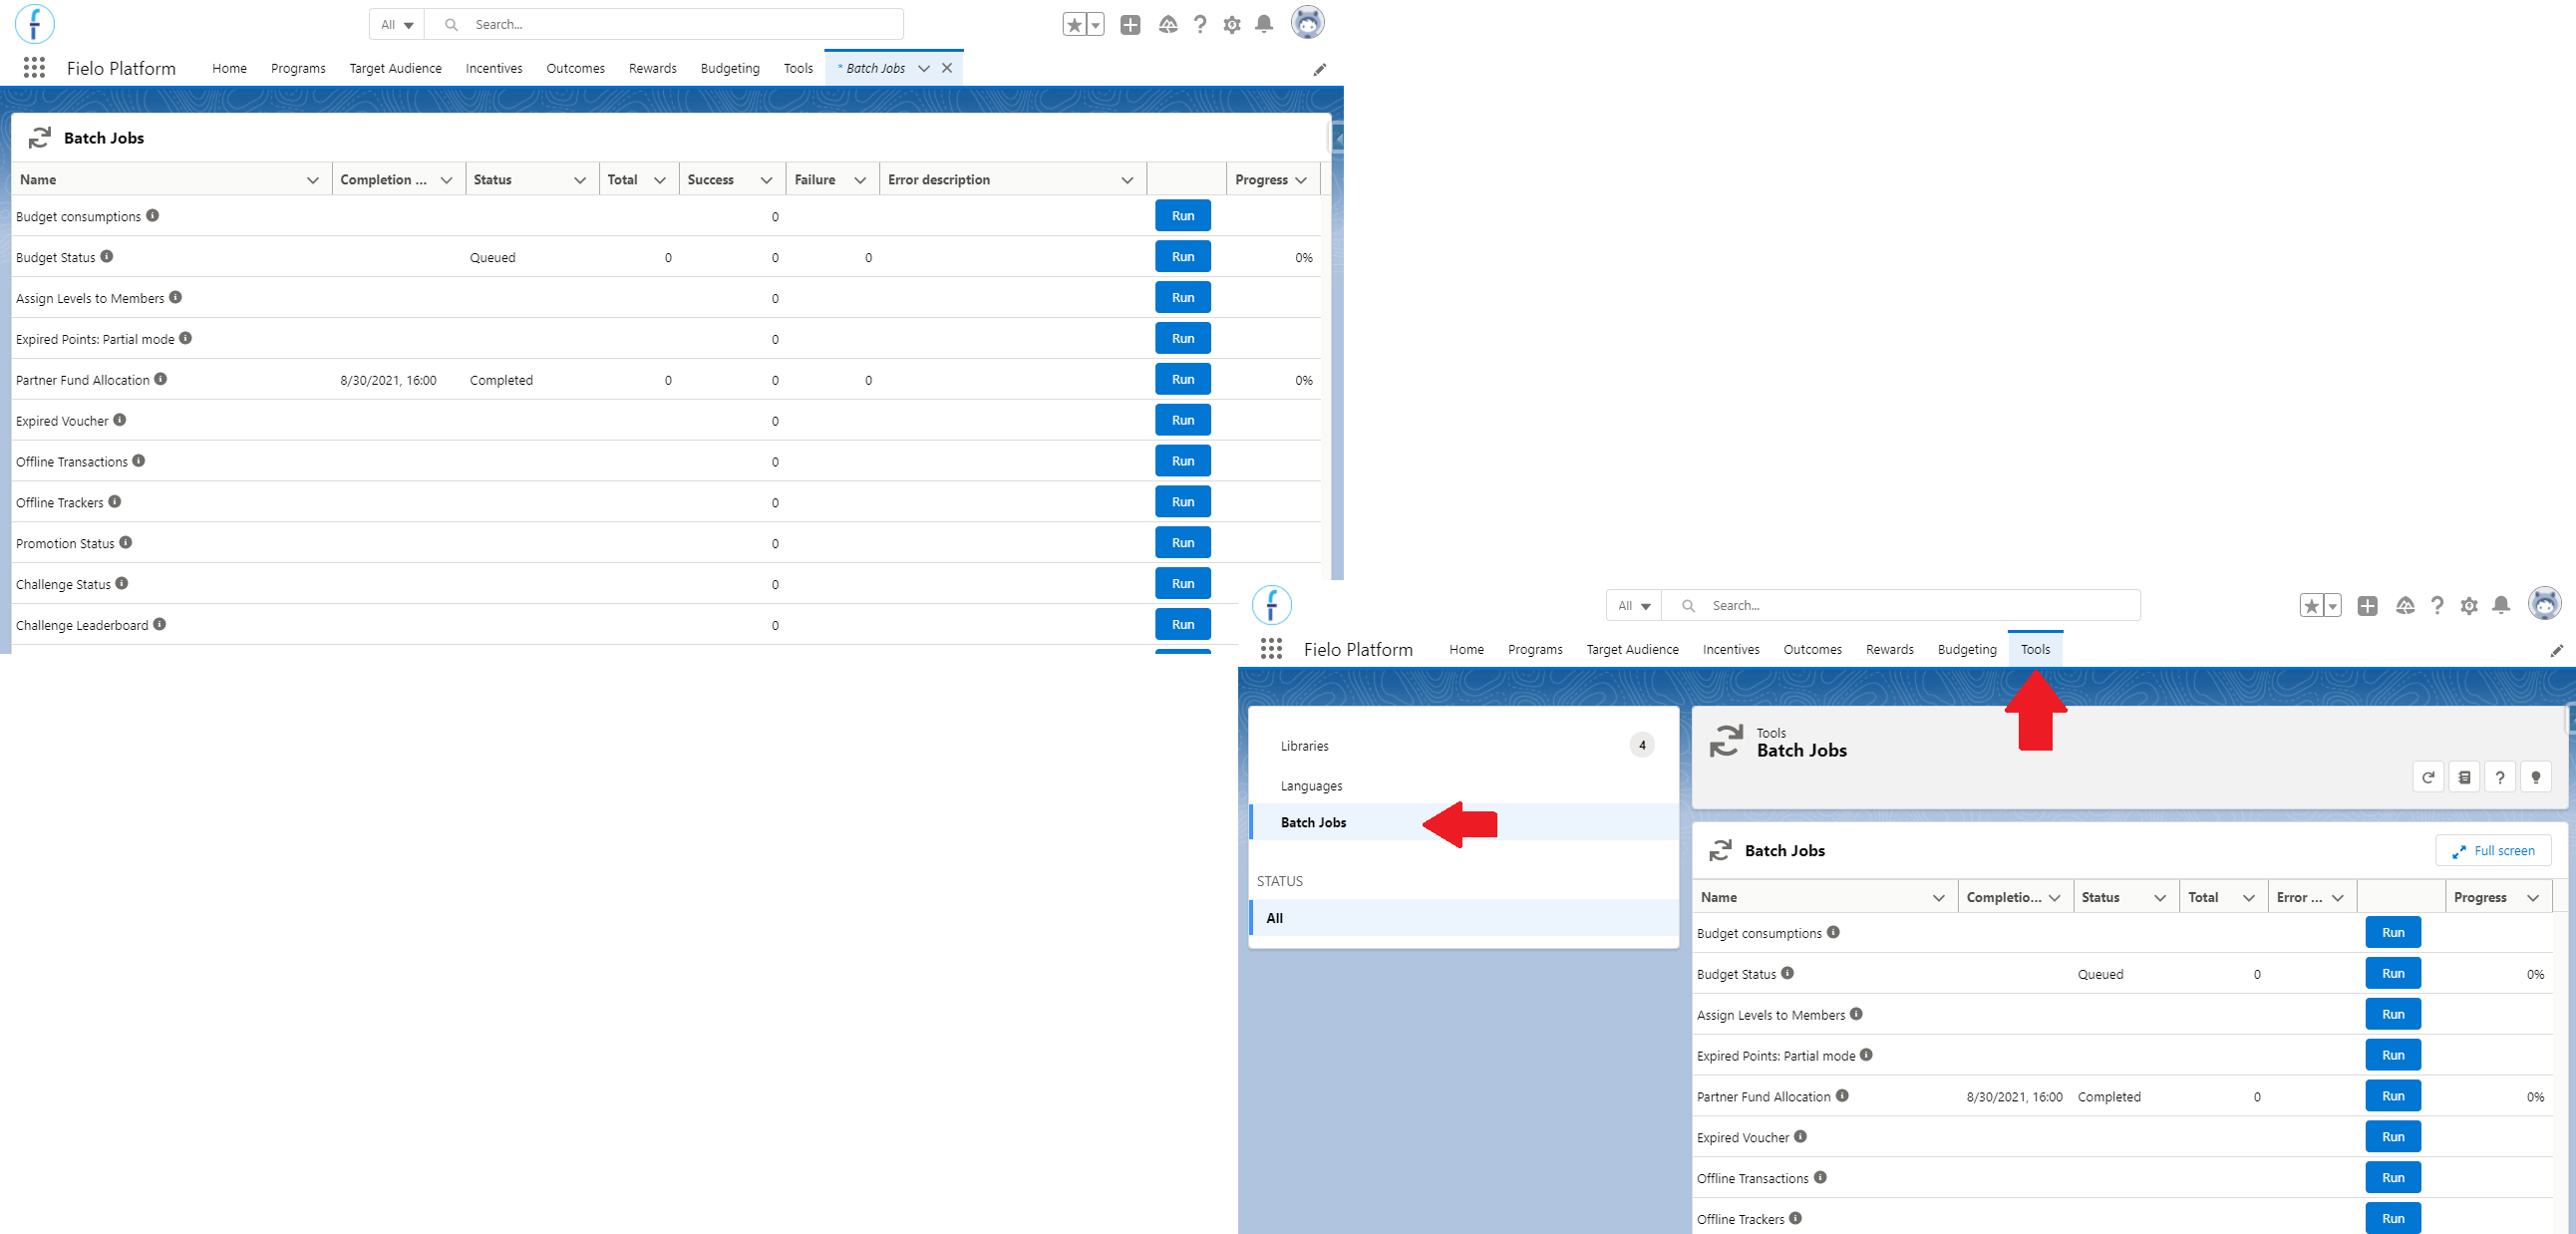Click the question mark button in Tools Batch Jobs header
This screenshot has width=2576, height=1234.
coord(2500,777)
